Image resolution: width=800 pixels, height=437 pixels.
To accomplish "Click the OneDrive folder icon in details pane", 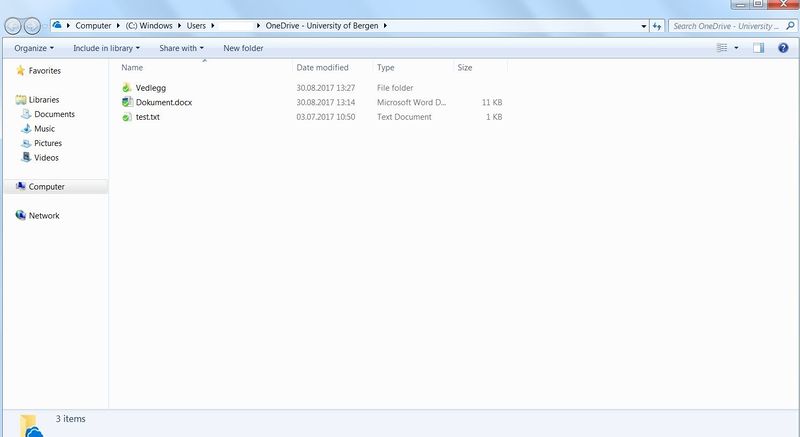I will [32, 426].
